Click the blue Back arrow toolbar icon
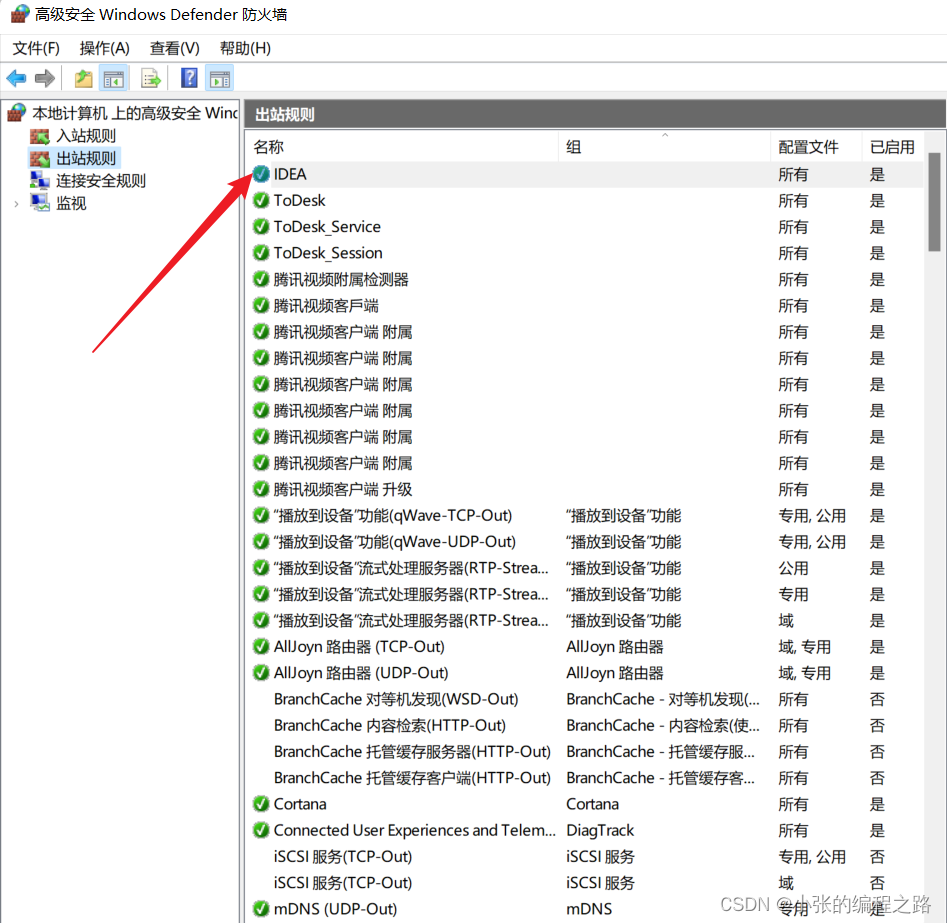The width and height of the screenshot is (947, 923). tap(16, 79)
